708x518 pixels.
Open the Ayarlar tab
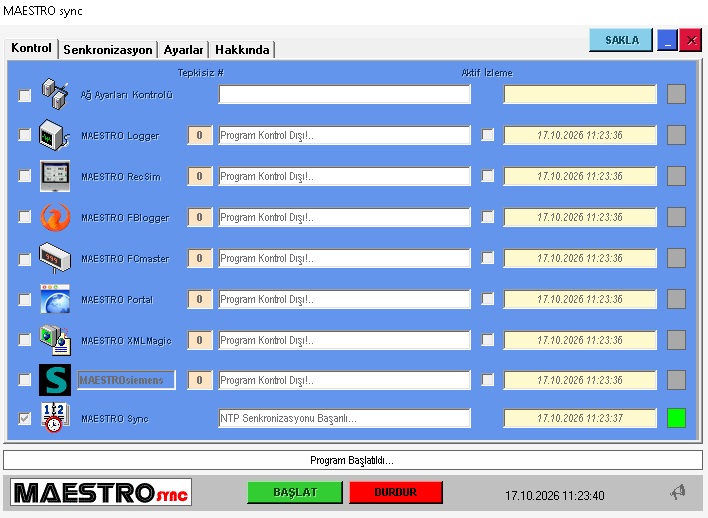183,50
